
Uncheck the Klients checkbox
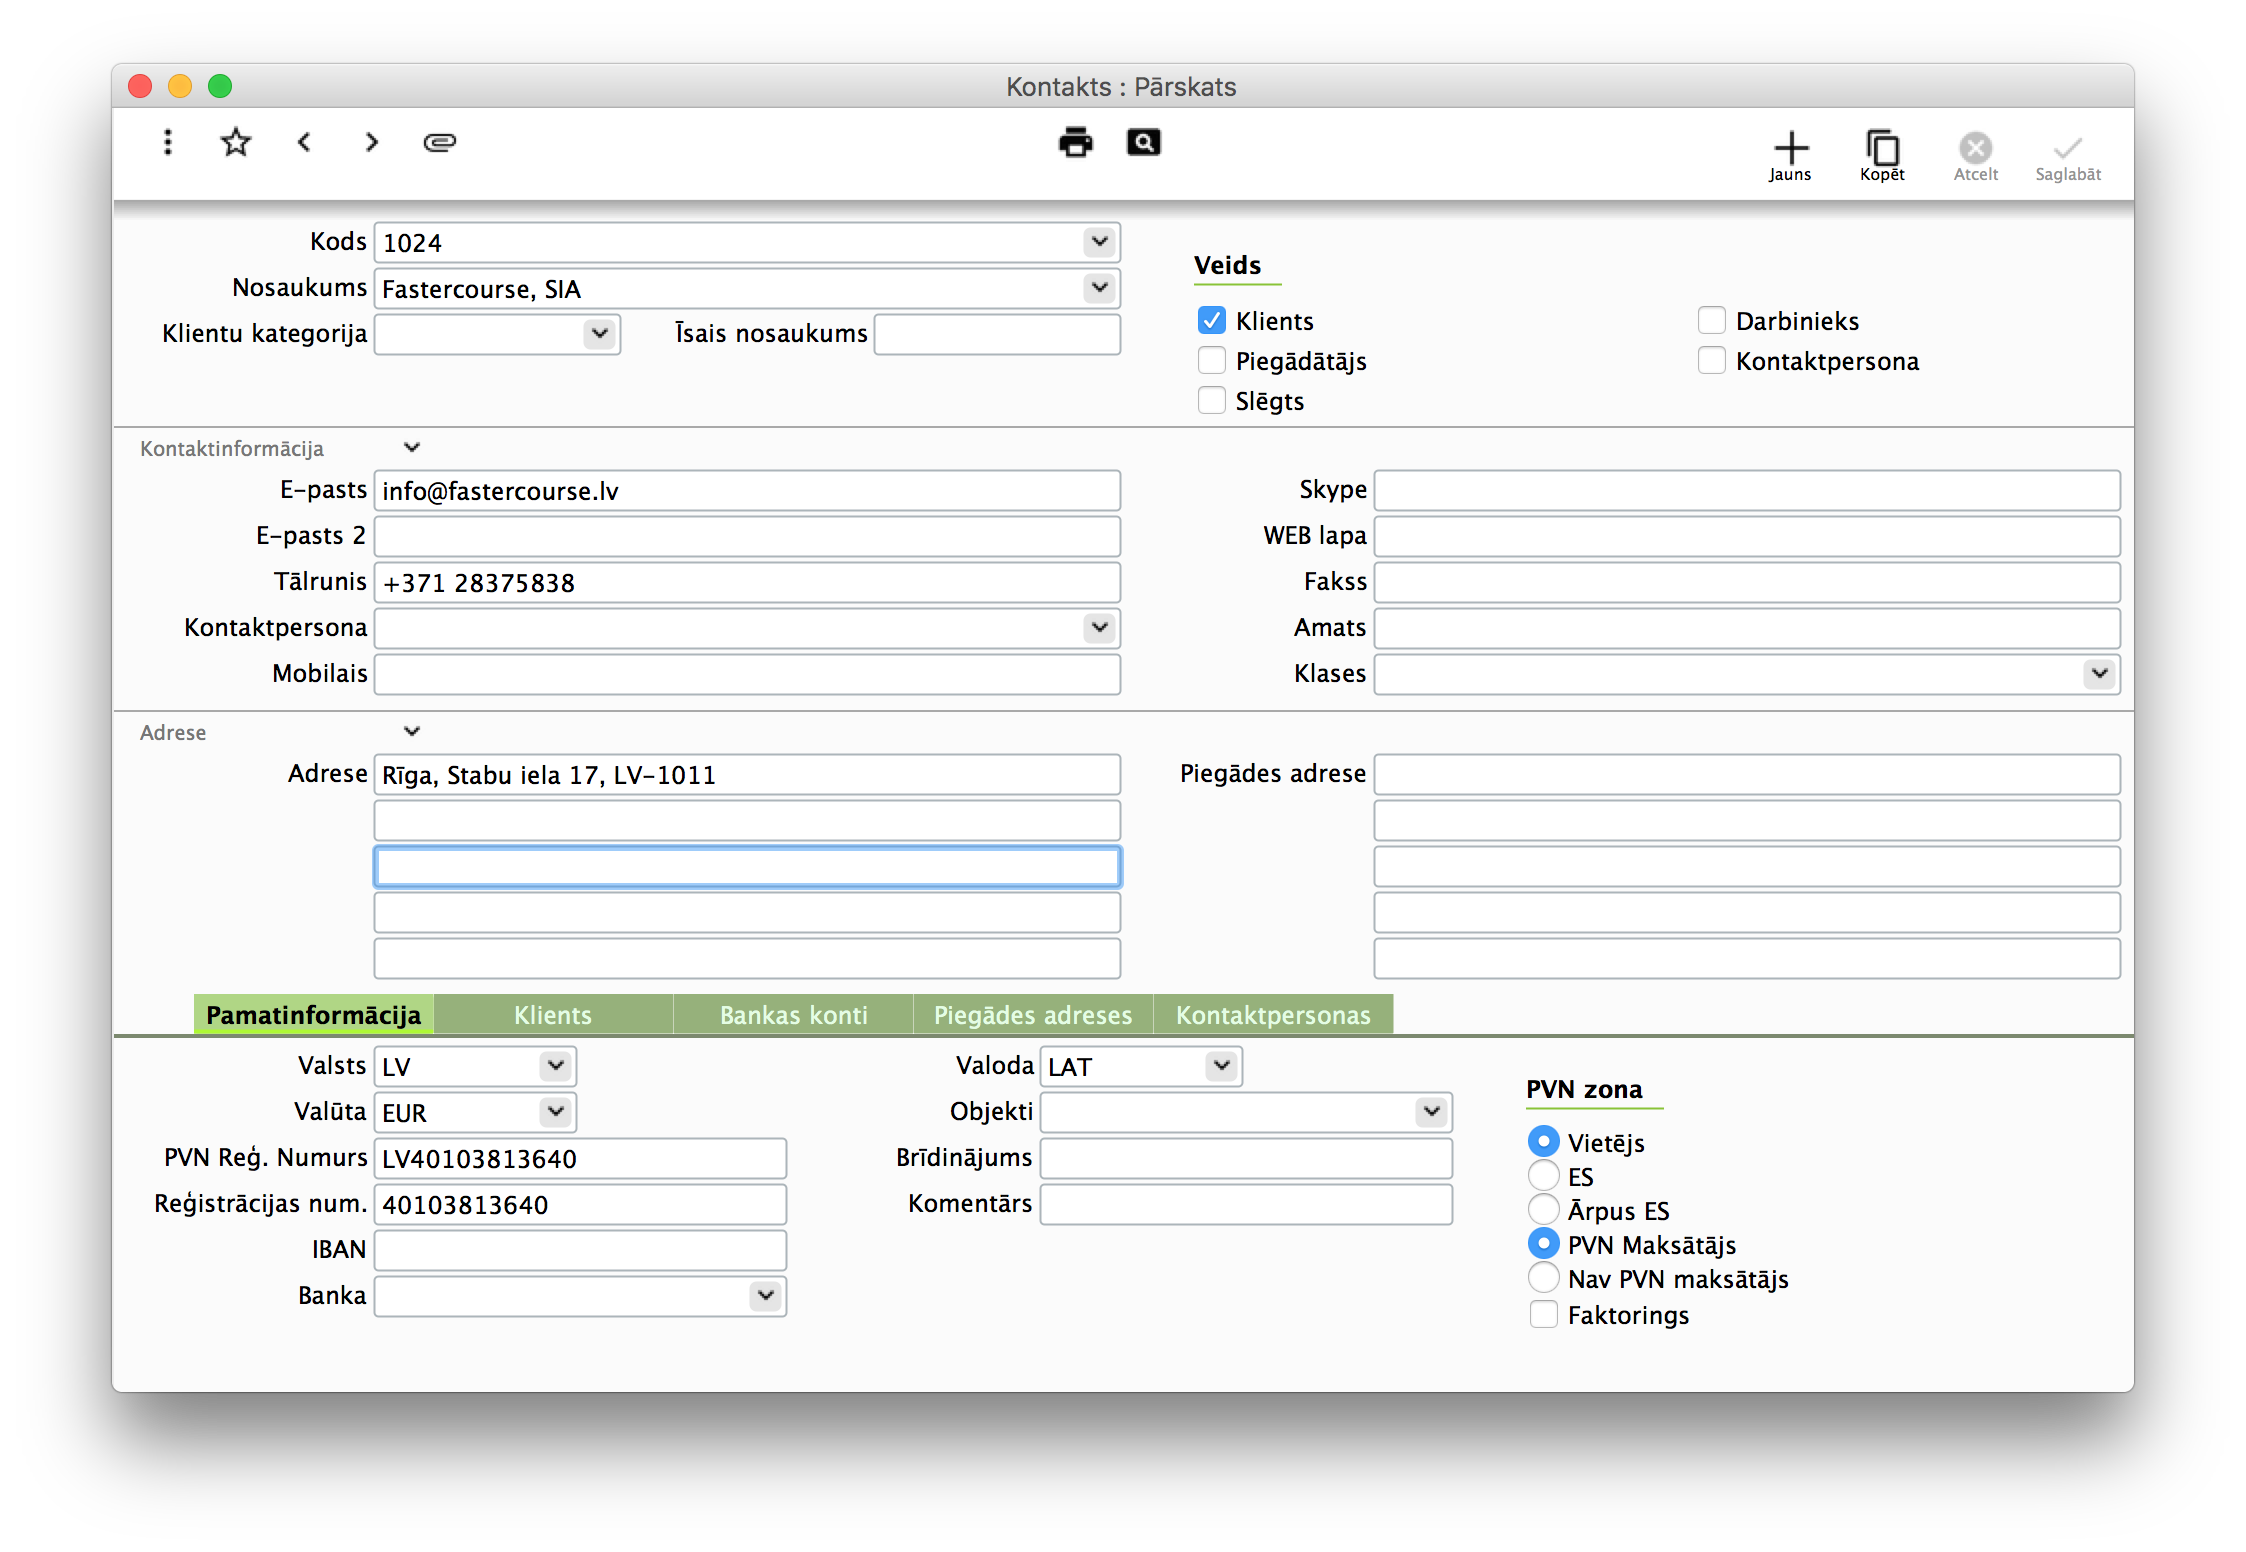point(1211,320)
